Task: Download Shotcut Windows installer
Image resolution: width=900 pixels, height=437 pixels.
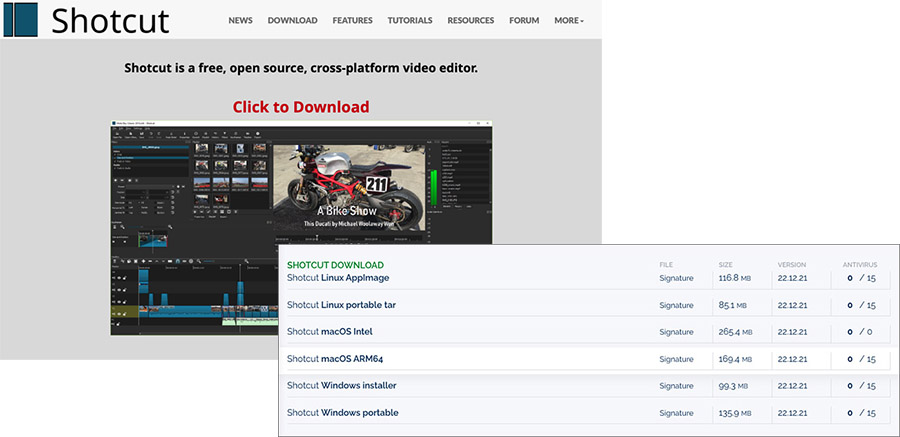Action: pyautogui.click(x=342, y=385)
